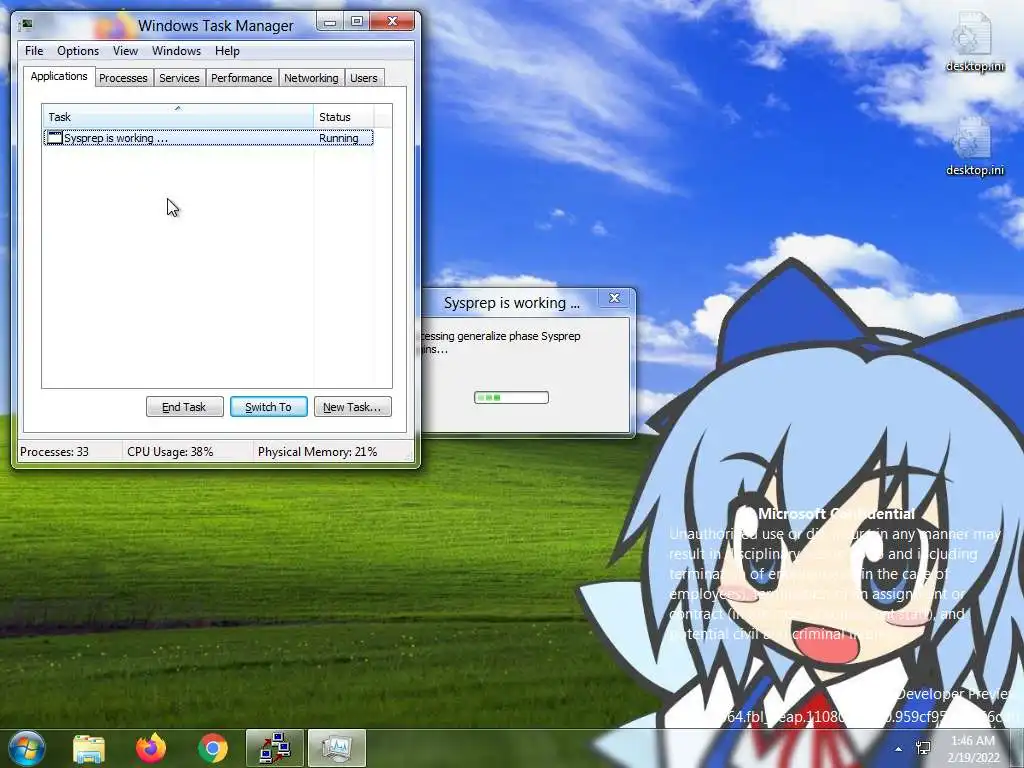Open the Help menu

click(x=227, y=51)
